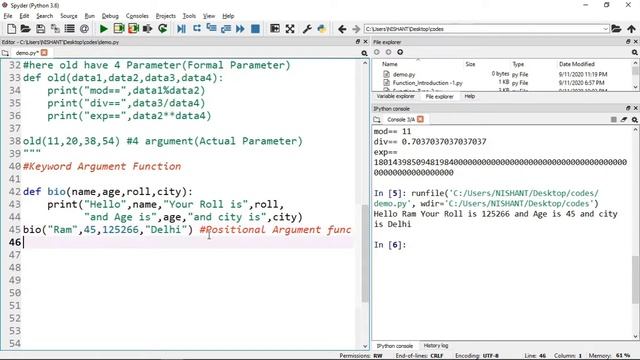The width and height of the screenshot is (640, 360).
Task: File explorer parent directory arrow icon
Action: (x=400, y=52)
